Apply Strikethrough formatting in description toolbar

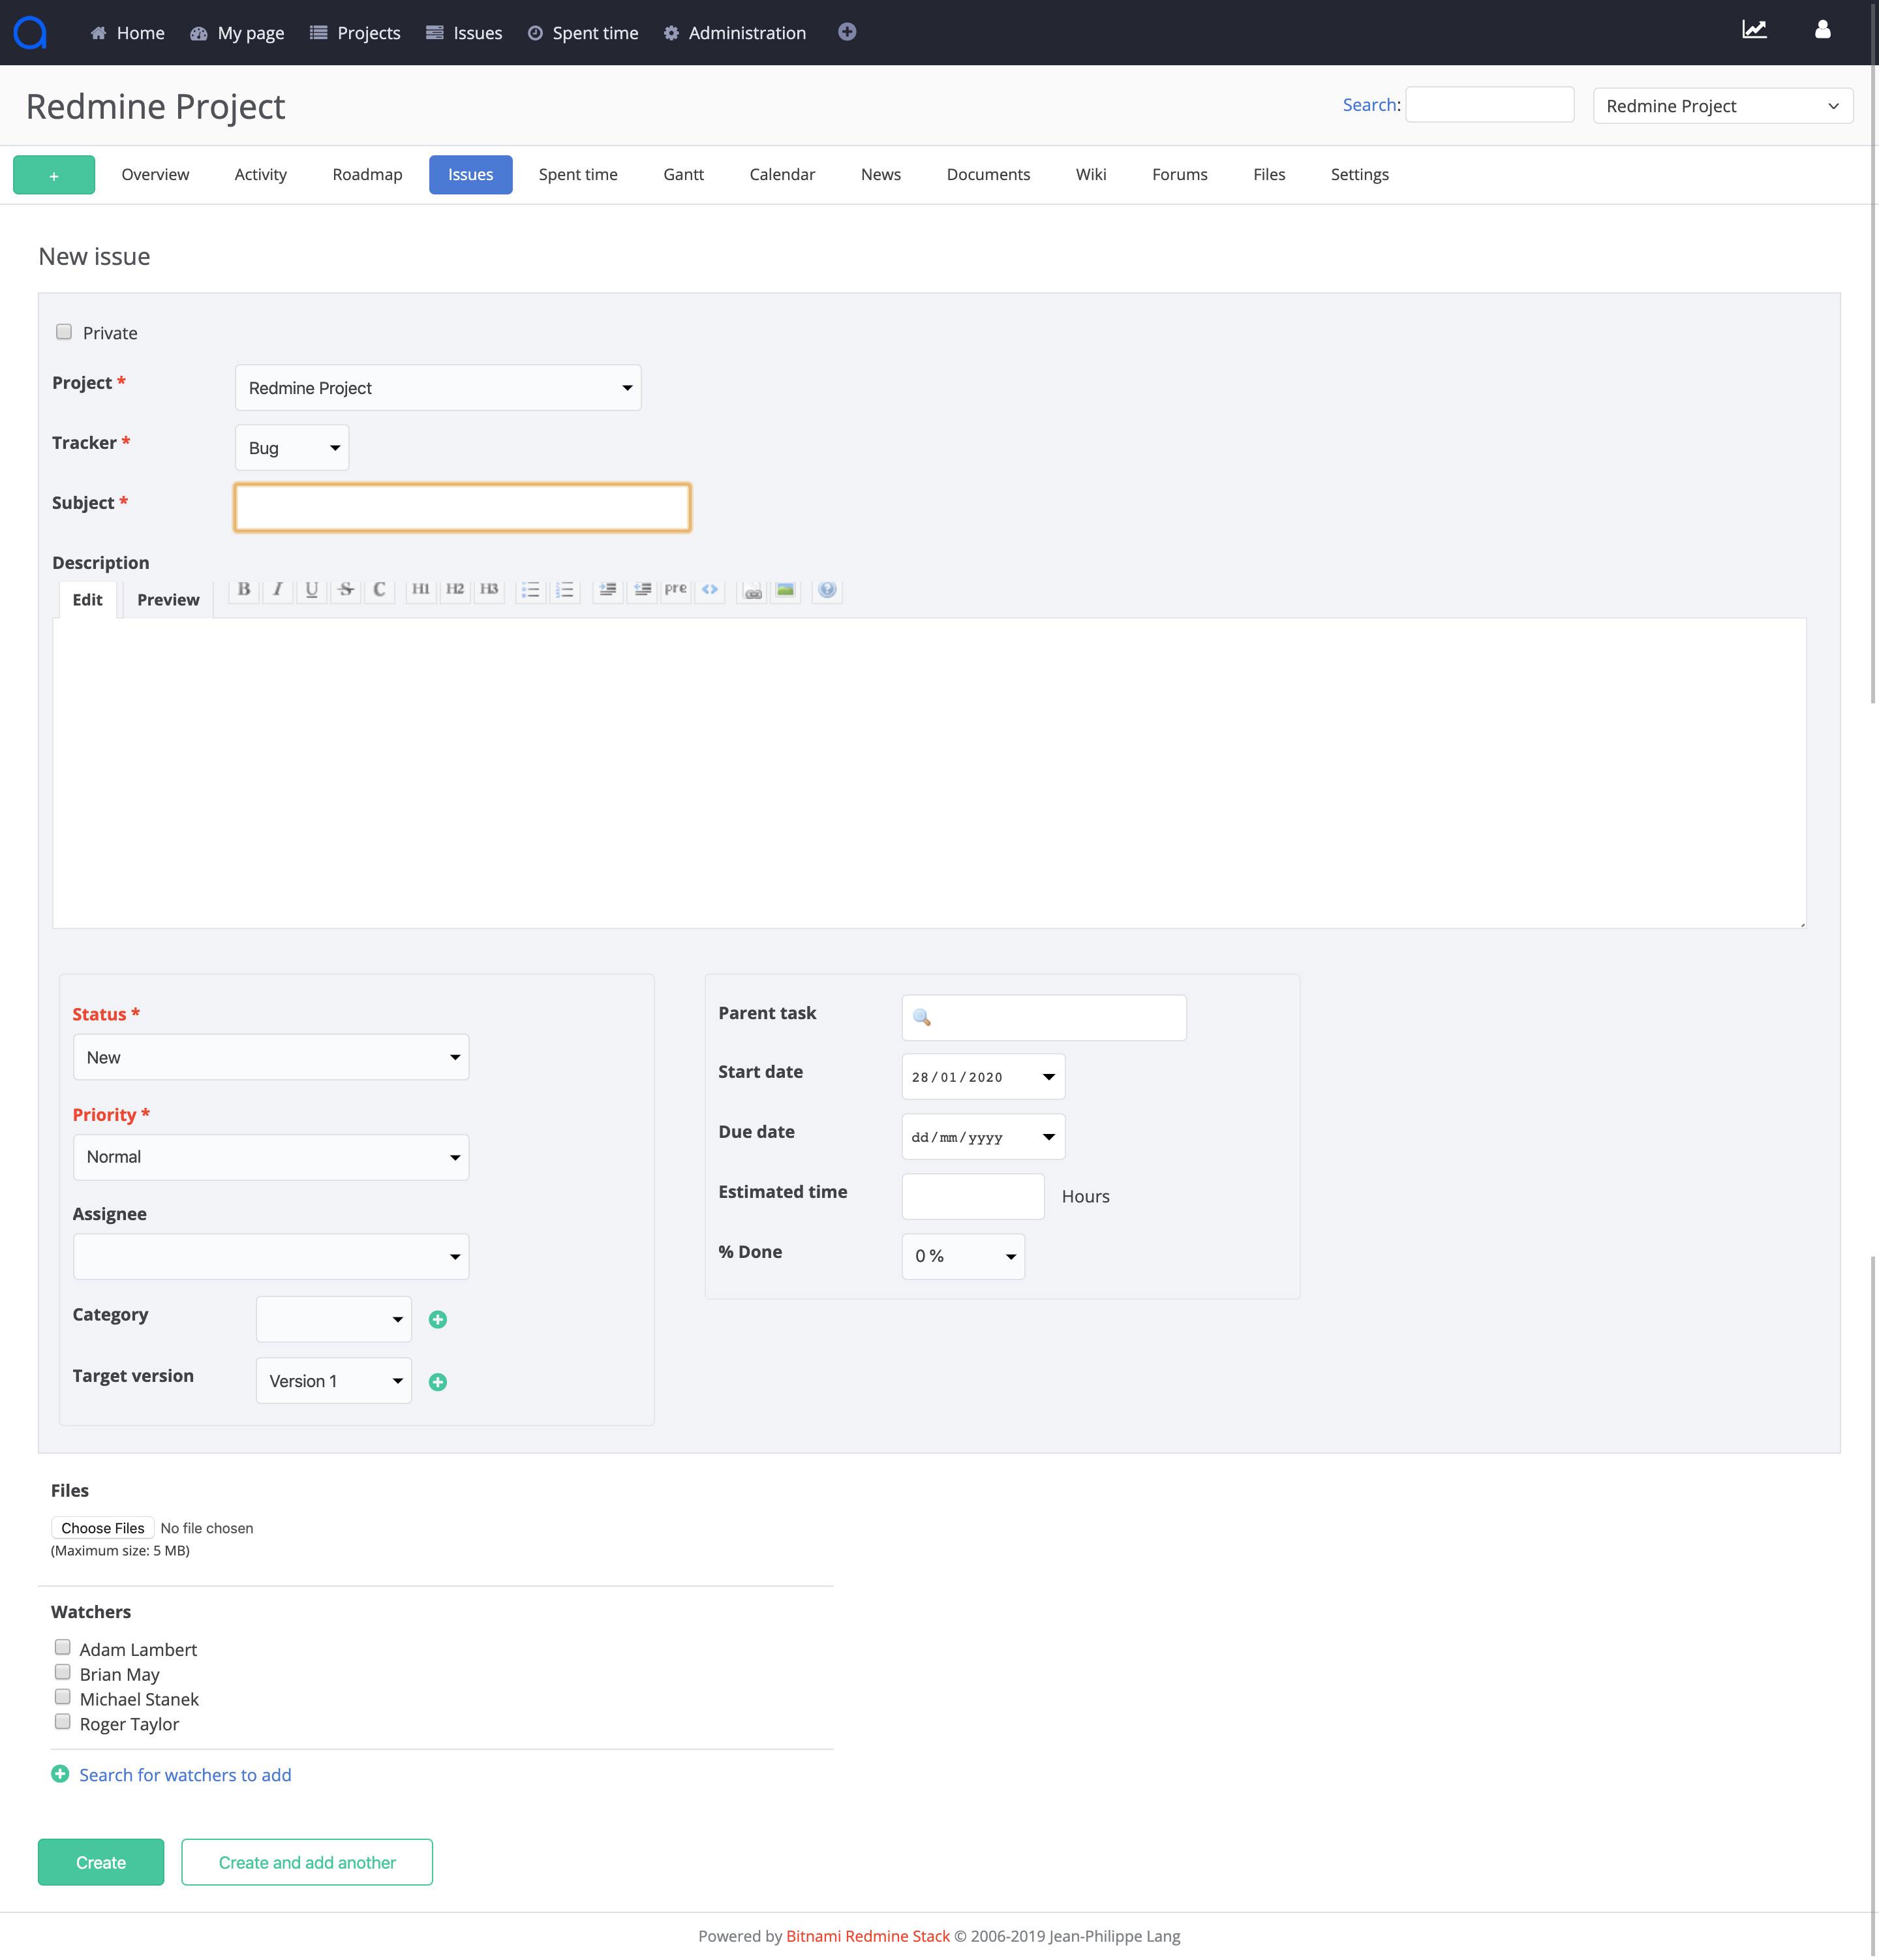(346, 590)
